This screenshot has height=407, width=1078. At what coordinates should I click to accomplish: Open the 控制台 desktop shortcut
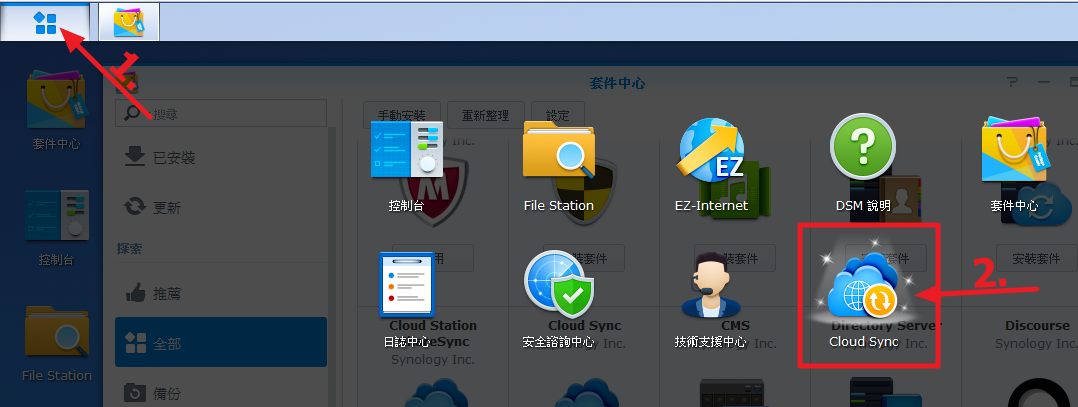(56, 228)
